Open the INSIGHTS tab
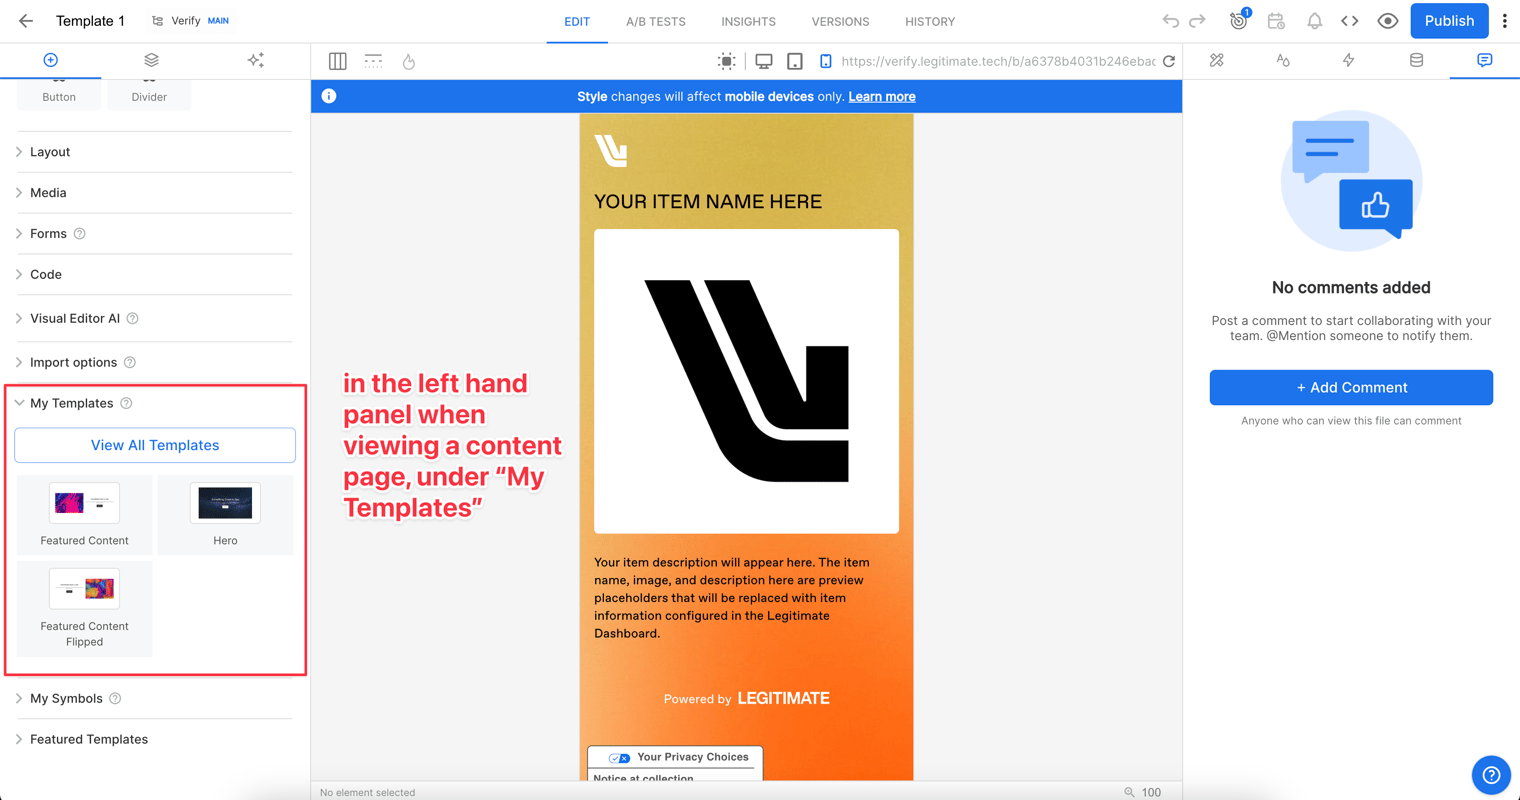Image resolution: width=1520 pixels, height=800 pixels. (x=748, y=21)
